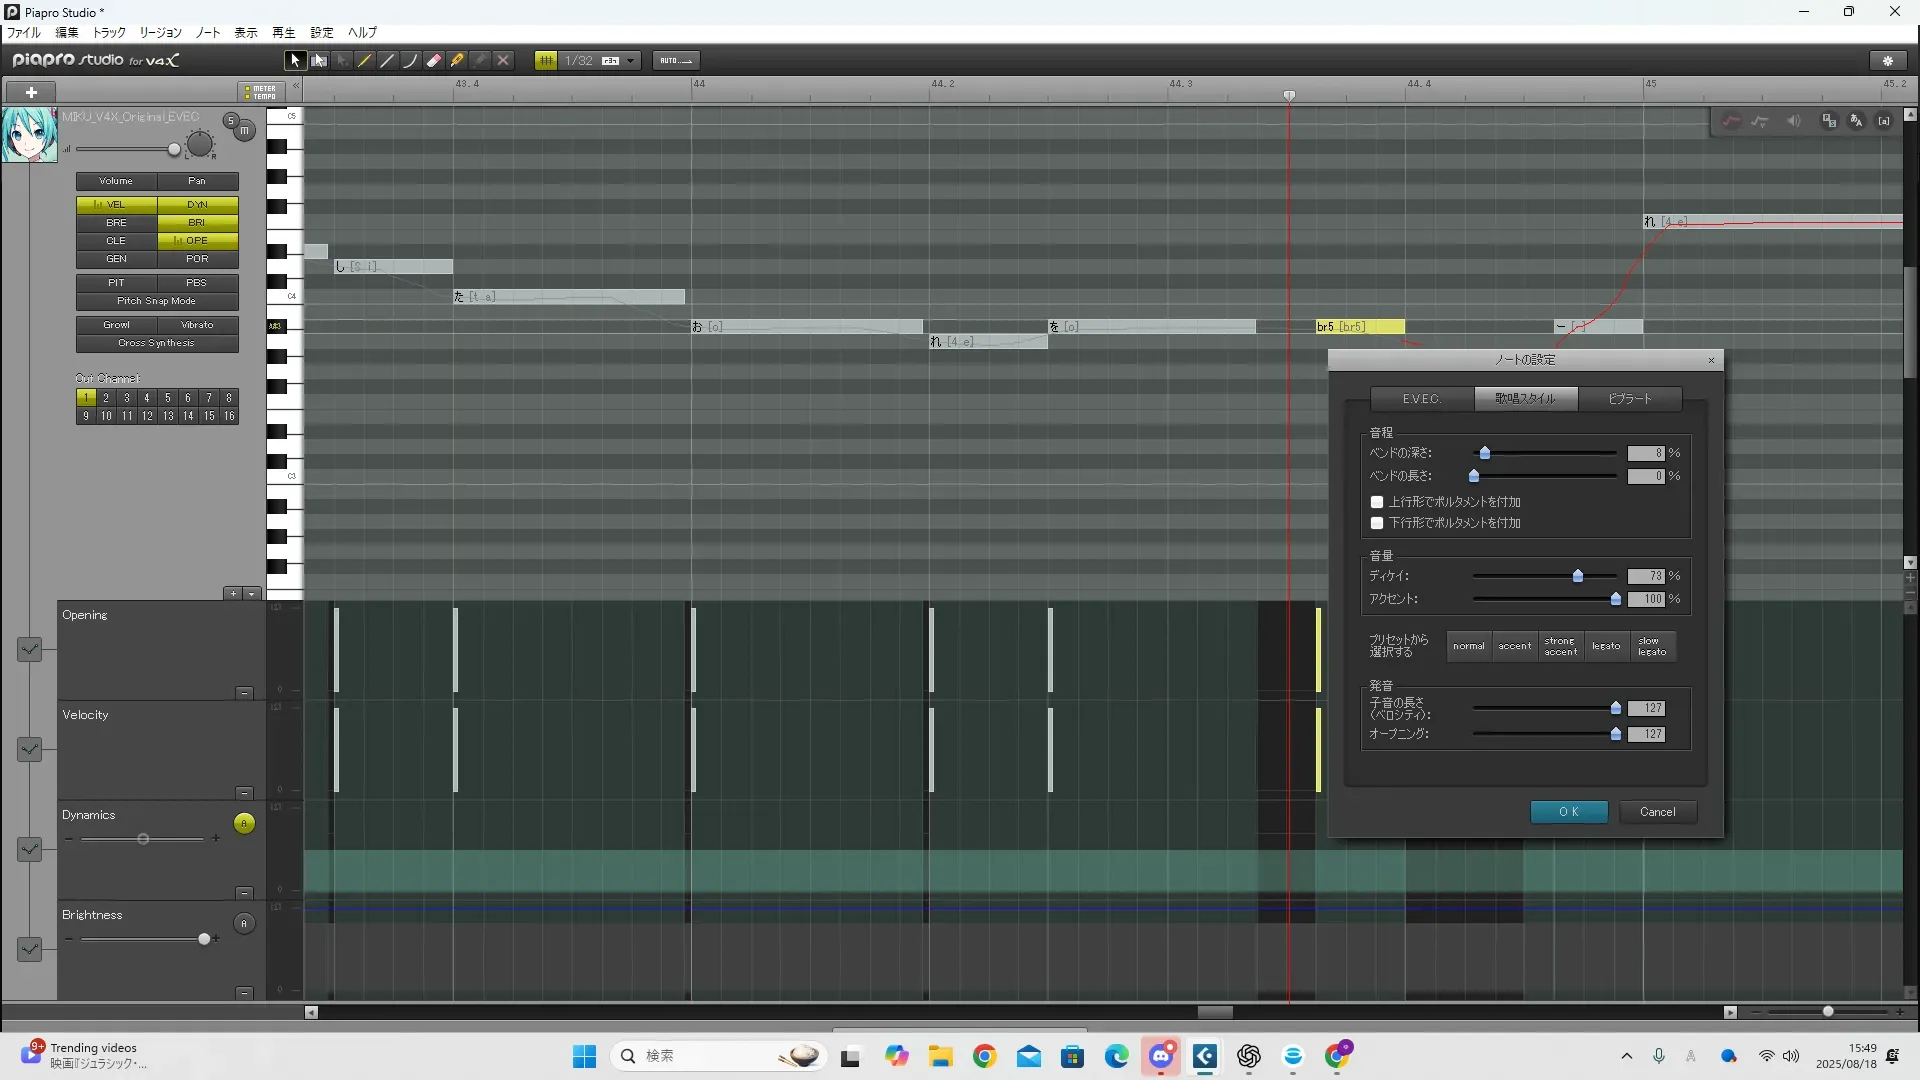The width and height of the screenshot is (1920, 1080).
Task: Choose the curve line tool
Action: coord(411,61)
